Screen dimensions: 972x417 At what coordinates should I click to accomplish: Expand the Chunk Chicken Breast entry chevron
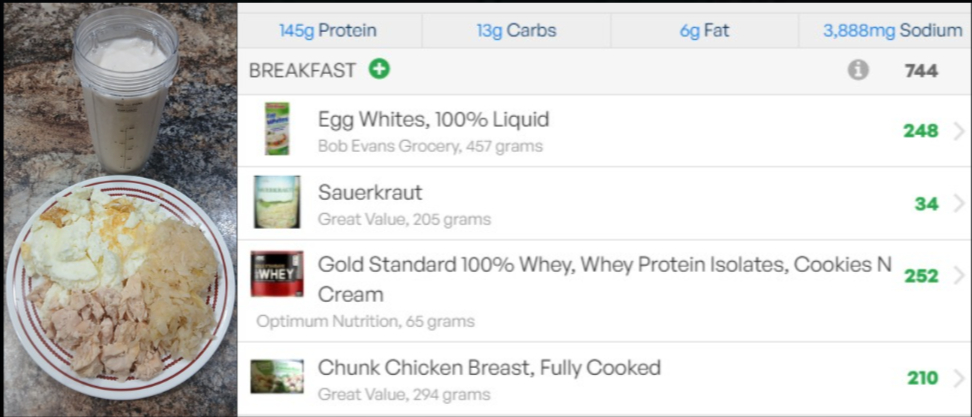958,378
